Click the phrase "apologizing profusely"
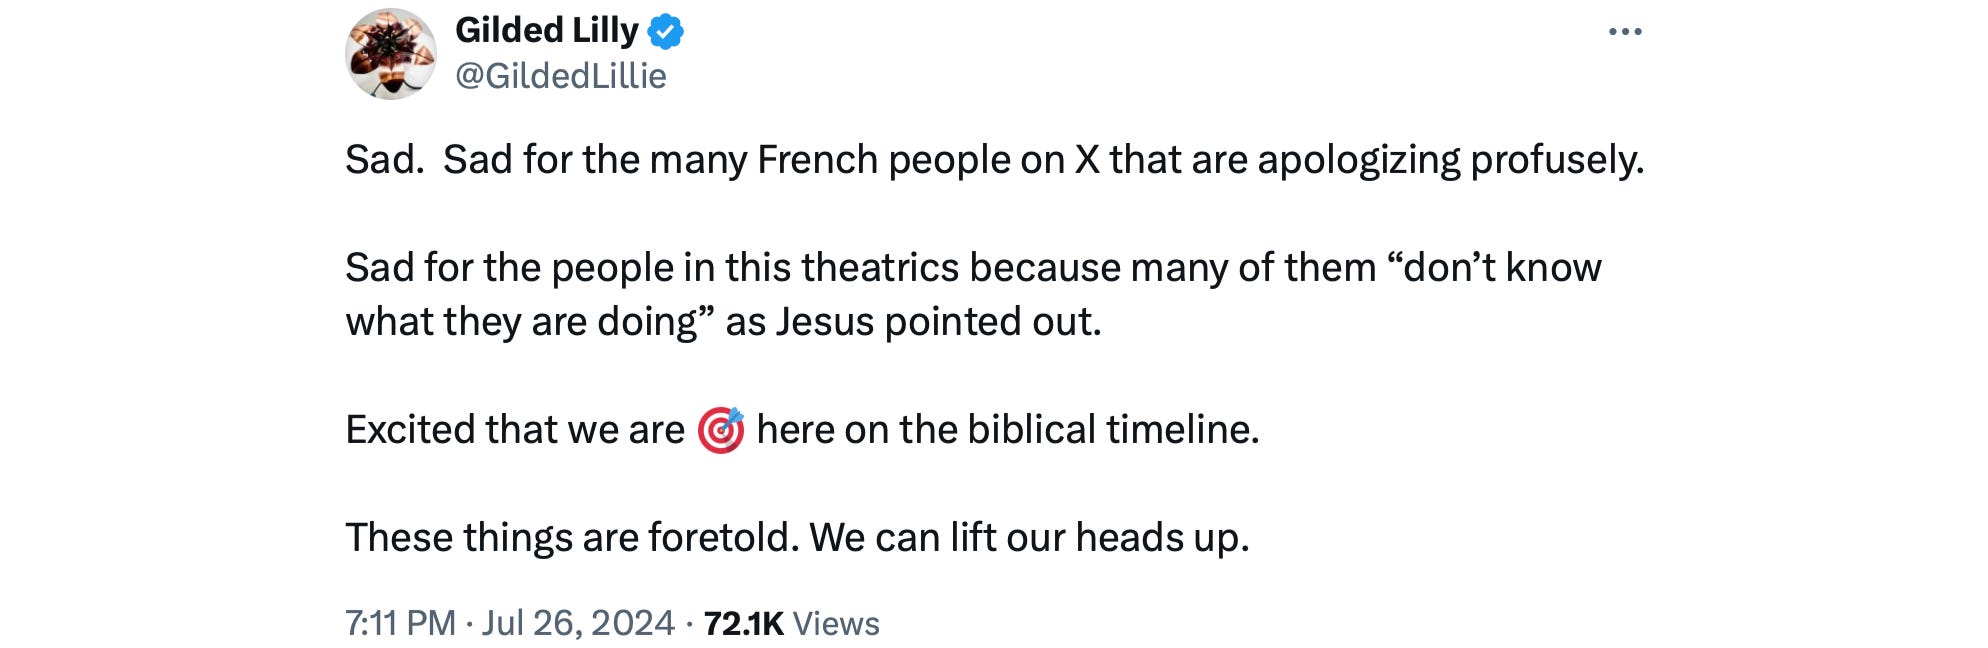Screen dimensions: 1988x648 click(1450, 160)
